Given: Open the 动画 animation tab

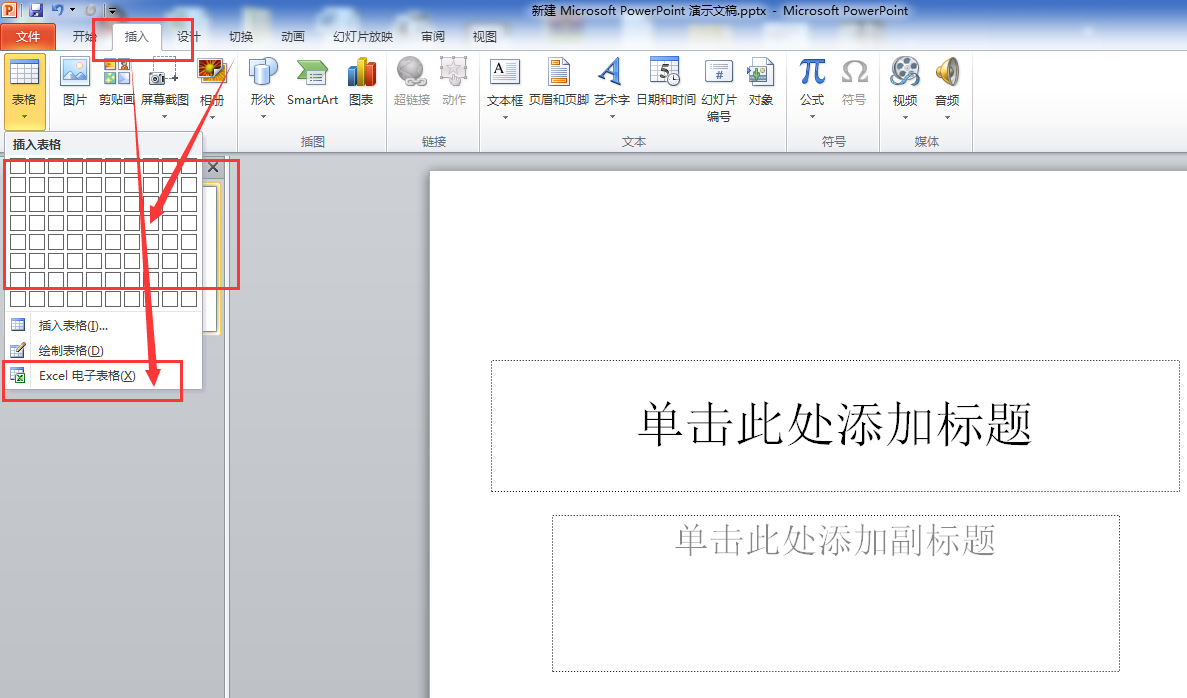Looking at the screenshot, I should pyautogui.click(x=293, y=37).
